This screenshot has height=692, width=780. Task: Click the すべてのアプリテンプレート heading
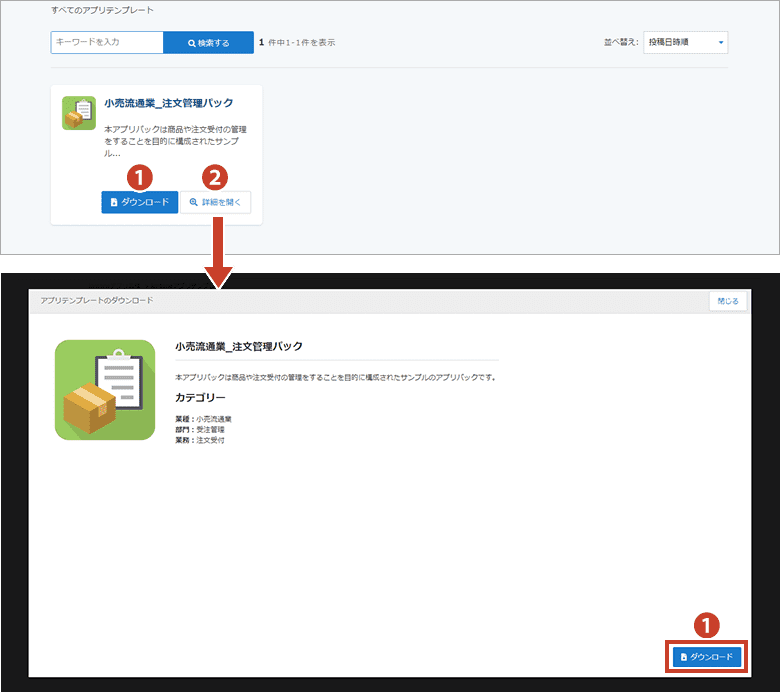(x=103, y=10)
